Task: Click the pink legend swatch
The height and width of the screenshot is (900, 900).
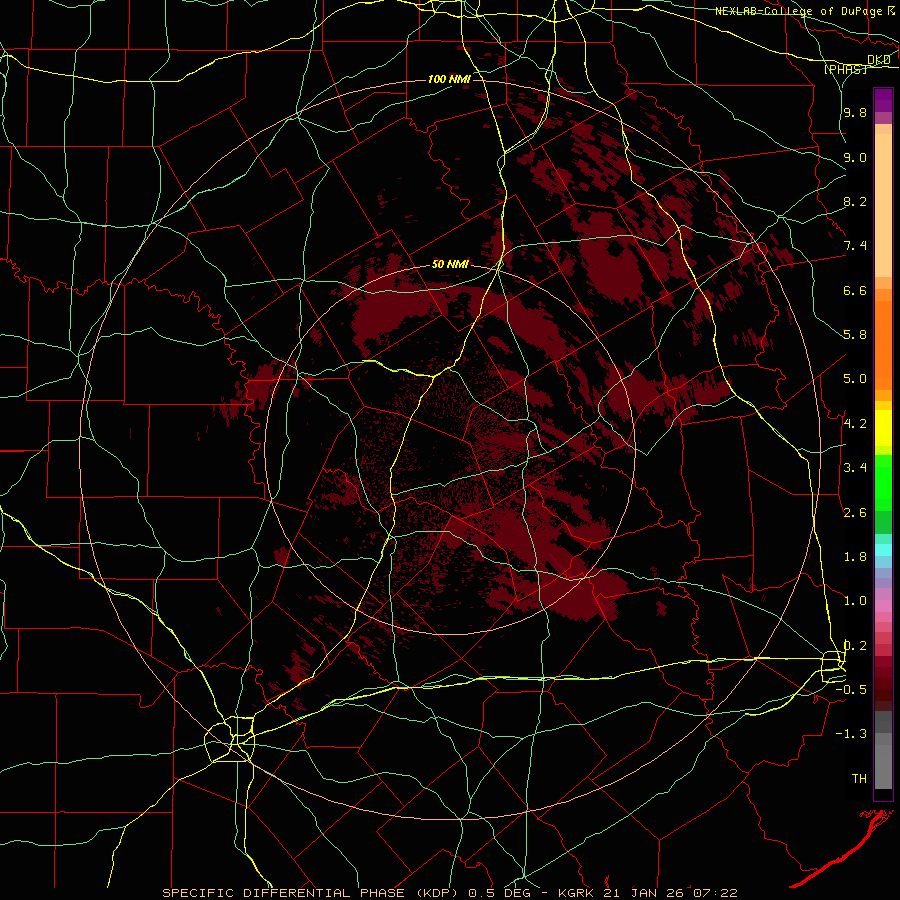Action: (x=883, y=606)
